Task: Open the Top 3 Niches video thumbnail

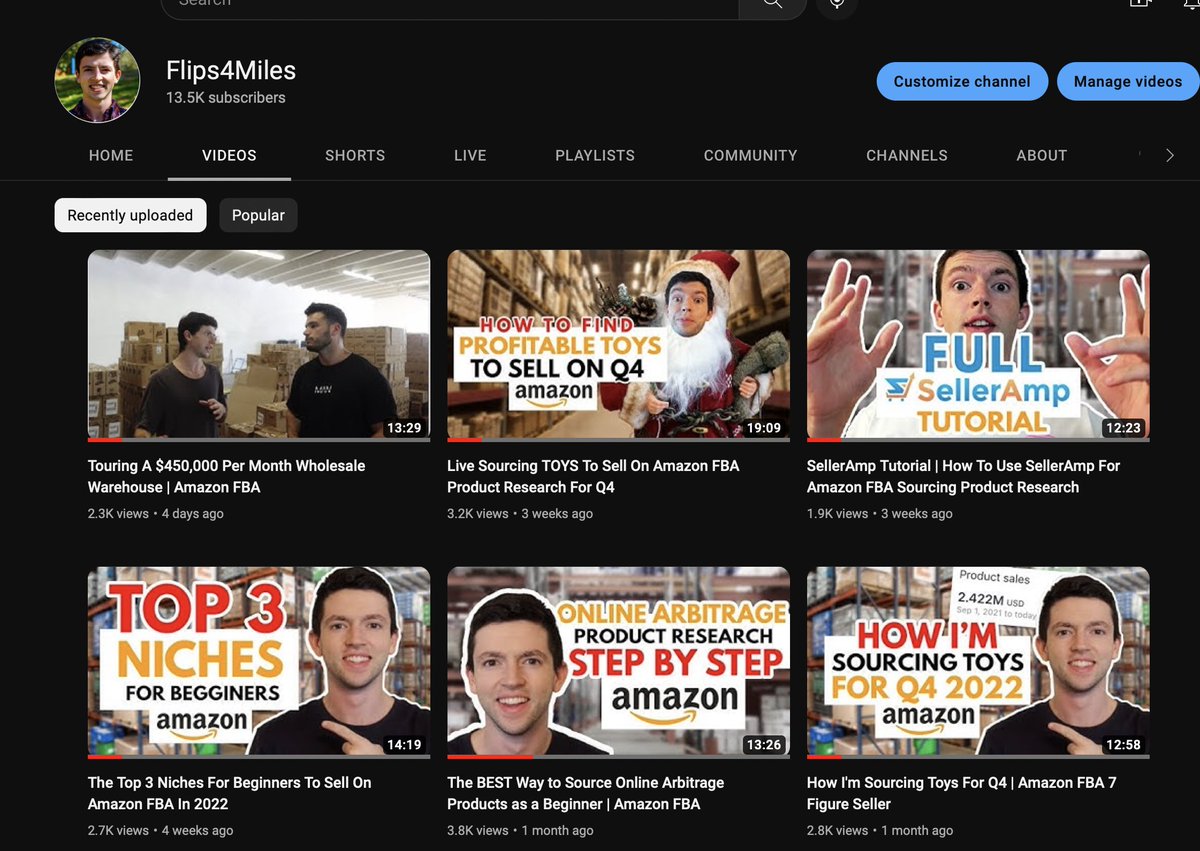Action: point(258,661)
